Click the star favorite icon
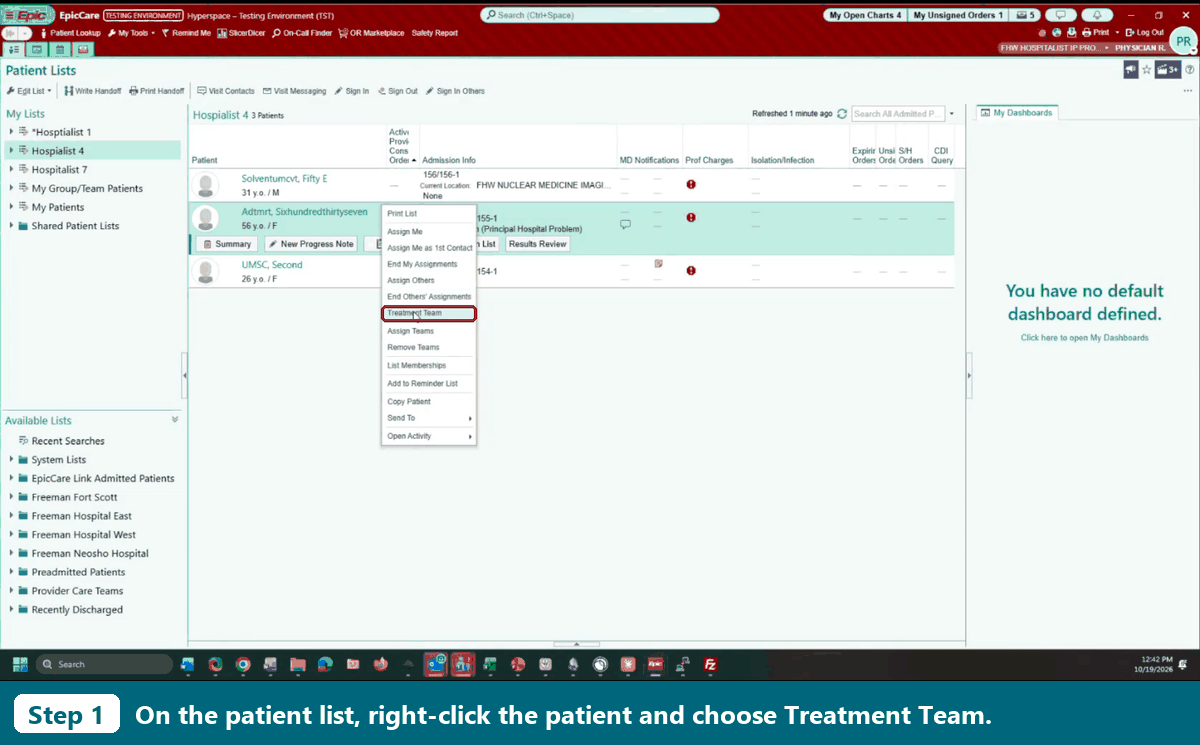 (x=1147, y=70)
